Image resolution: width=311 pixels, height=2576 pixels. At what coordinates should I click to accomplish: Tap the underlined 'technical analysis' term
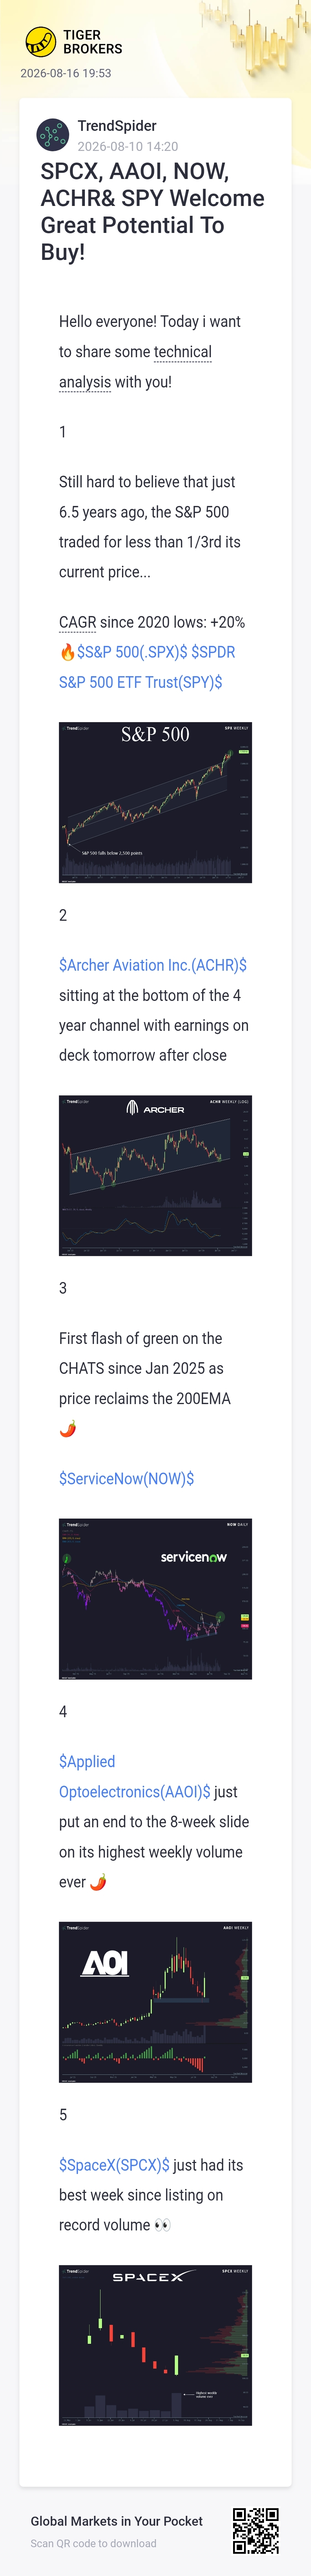click(135, 367)
